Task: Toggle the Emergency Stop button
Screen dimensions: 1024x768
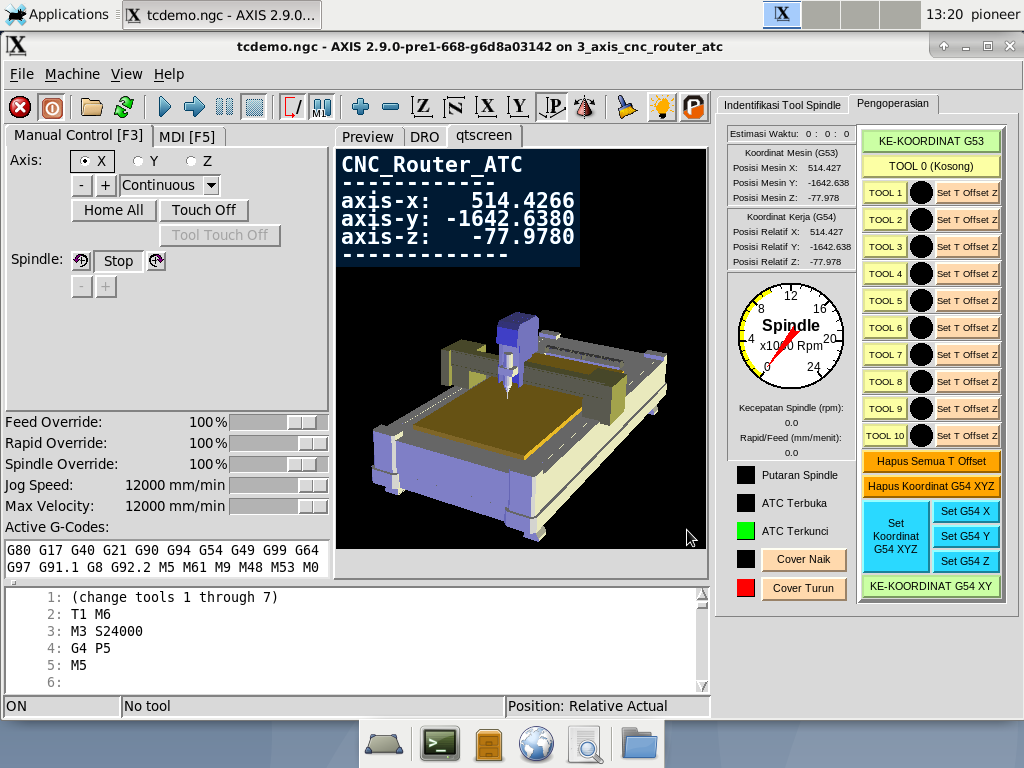Action: (20, 107)
